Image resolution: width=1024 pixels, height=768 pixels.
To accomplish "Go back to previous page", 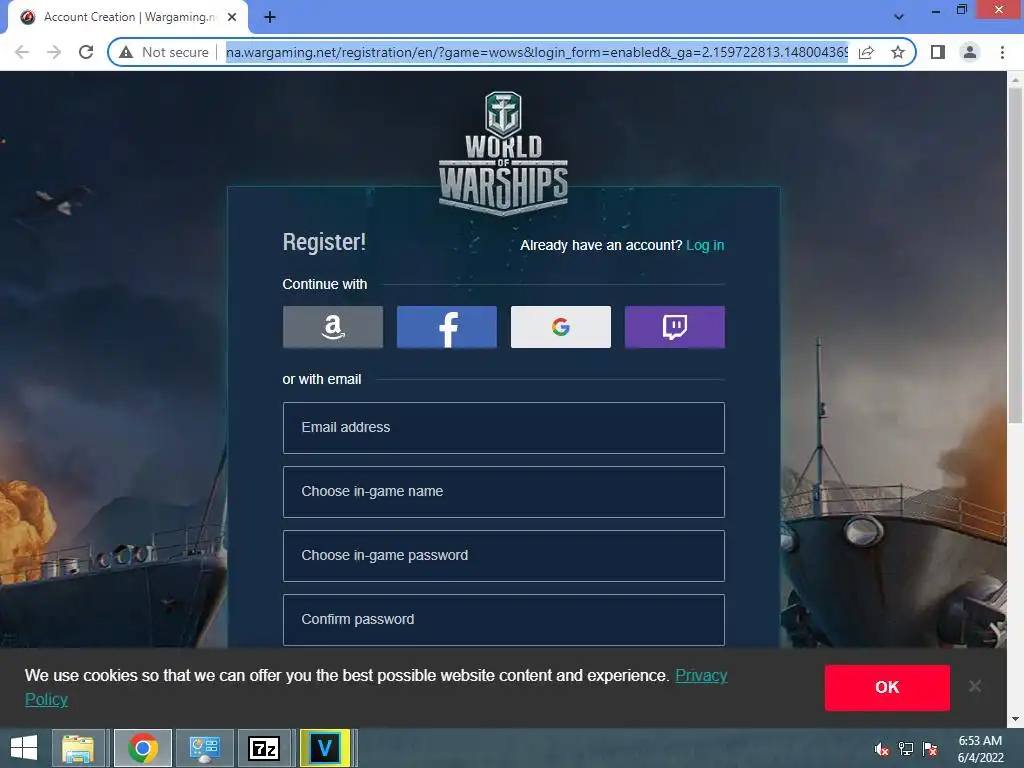I will click(22, 52).
